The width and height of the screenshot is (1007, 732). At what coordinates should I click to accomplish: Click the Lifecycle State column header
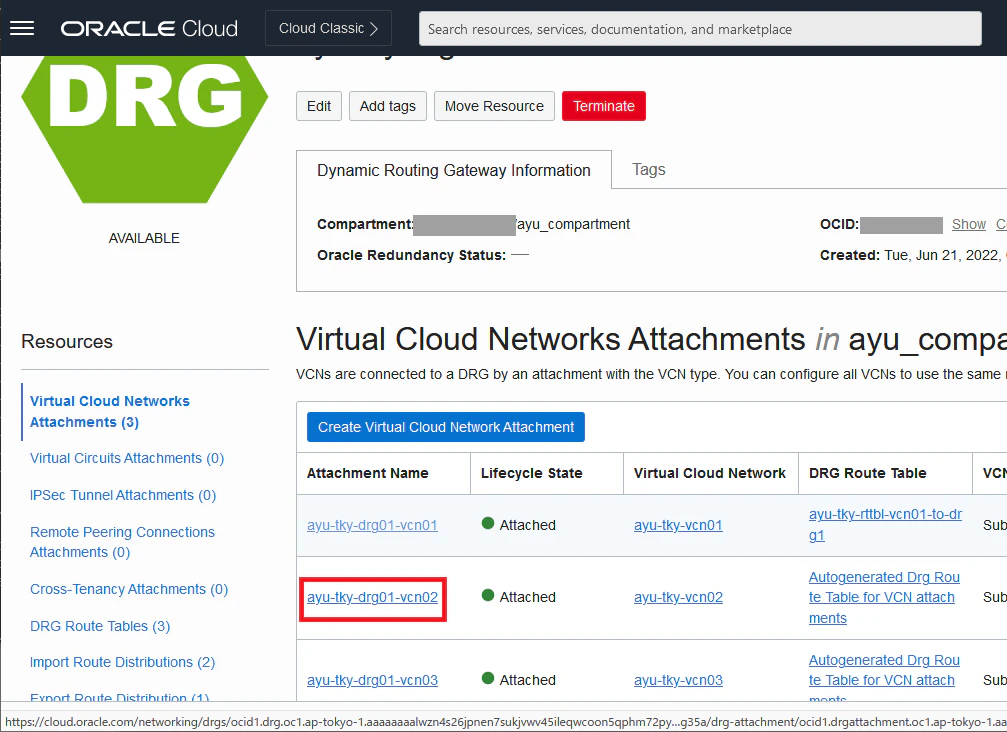coord(531,473)
